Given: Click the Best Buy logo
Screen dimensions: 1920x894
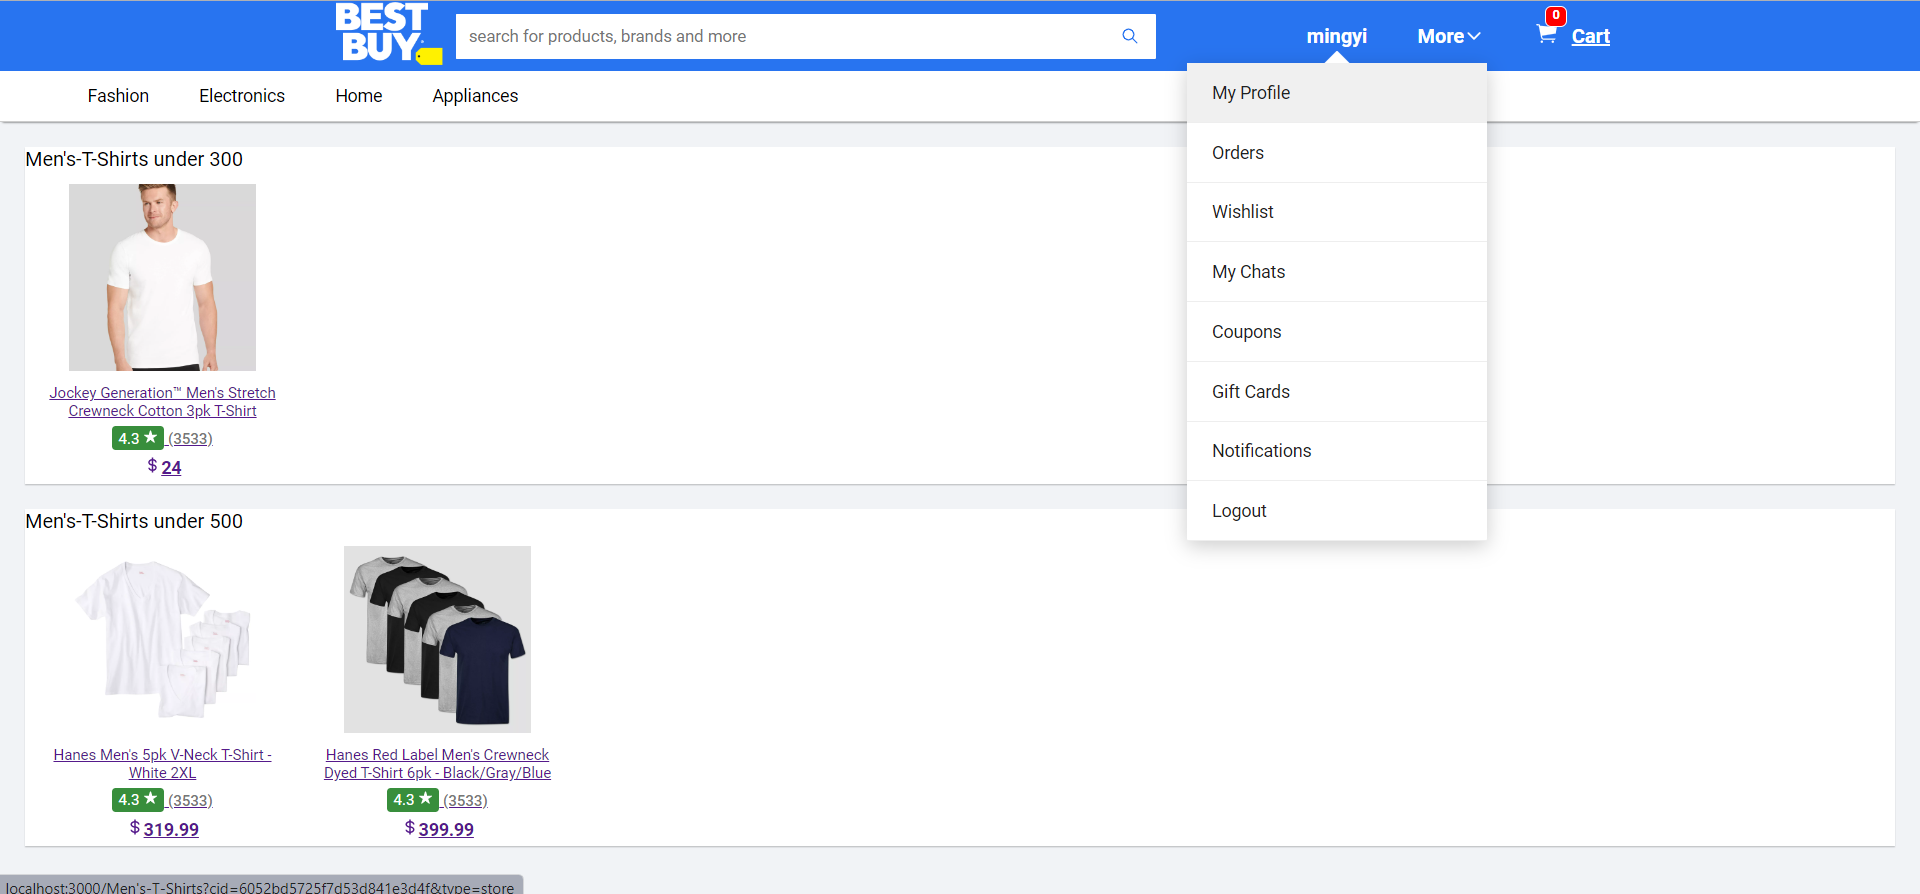Looking at the screenshot, I should tap(387, 34).
